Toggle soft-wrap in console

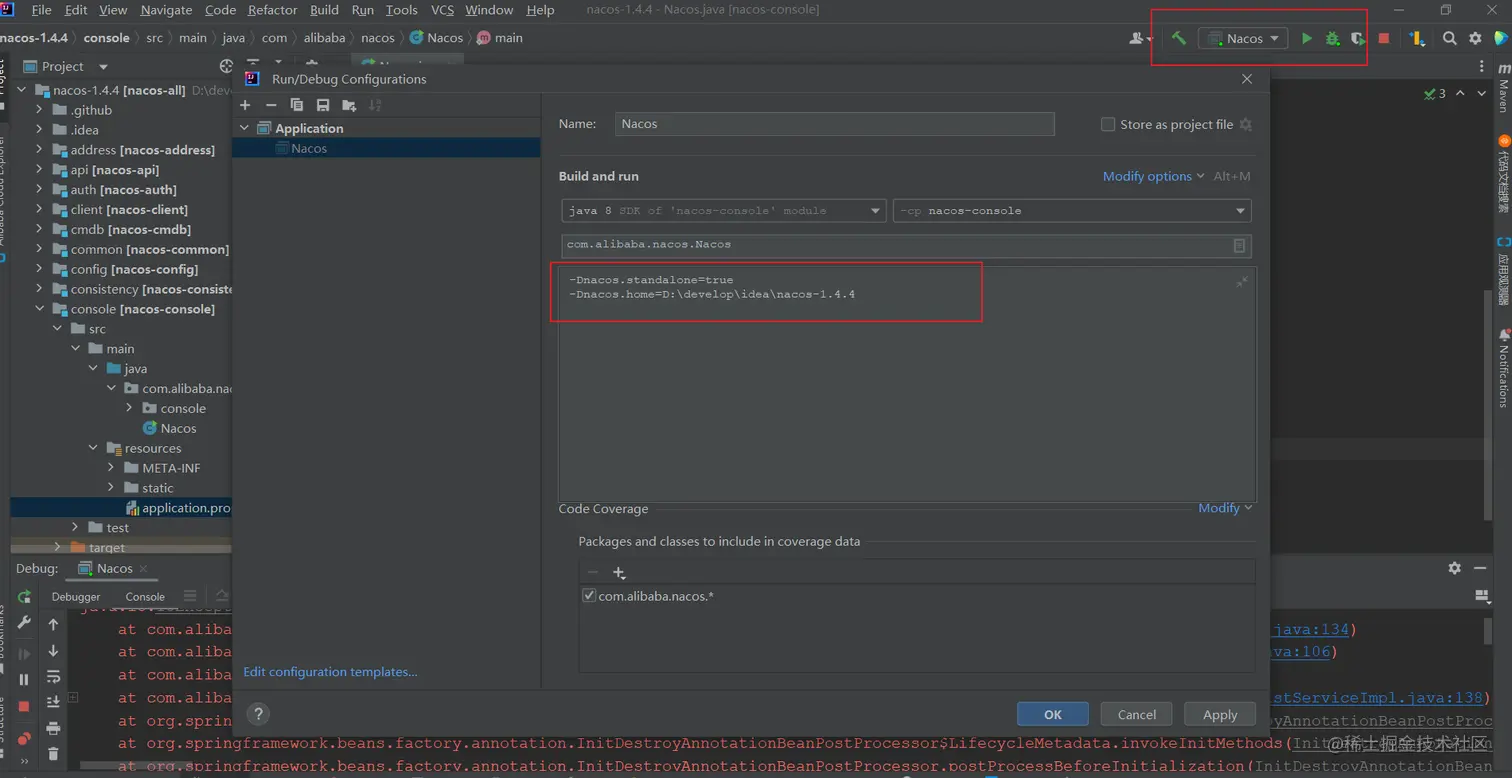54,676
